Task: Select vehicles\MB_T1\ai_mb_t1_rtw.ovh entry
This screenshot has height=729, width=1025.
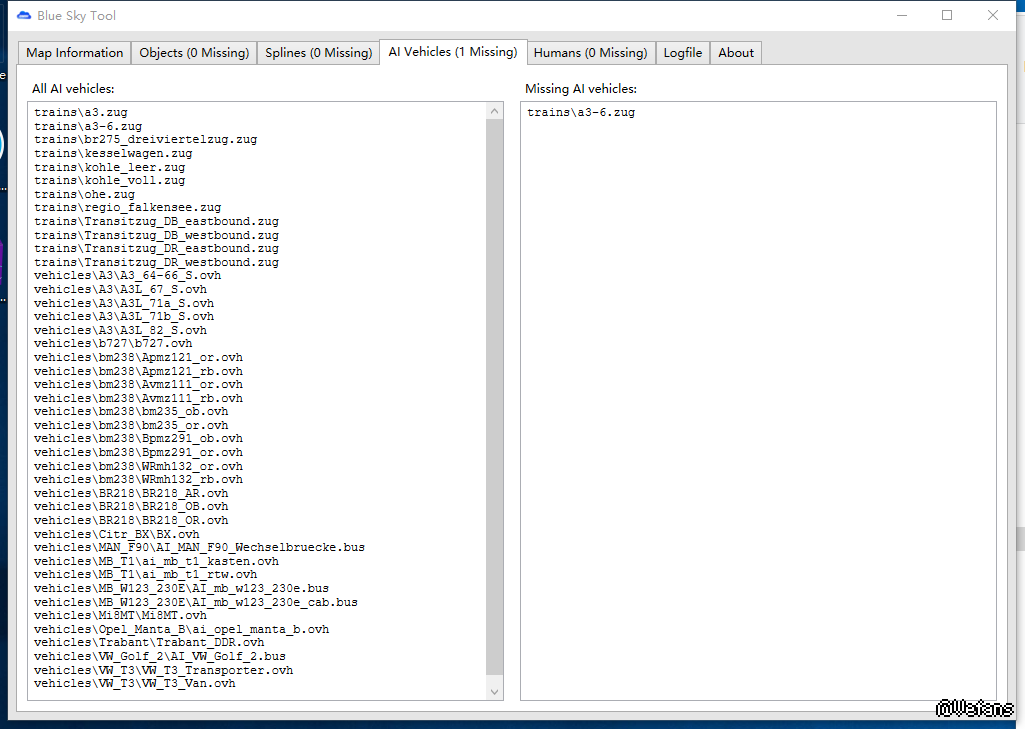Action: (146, 575)
